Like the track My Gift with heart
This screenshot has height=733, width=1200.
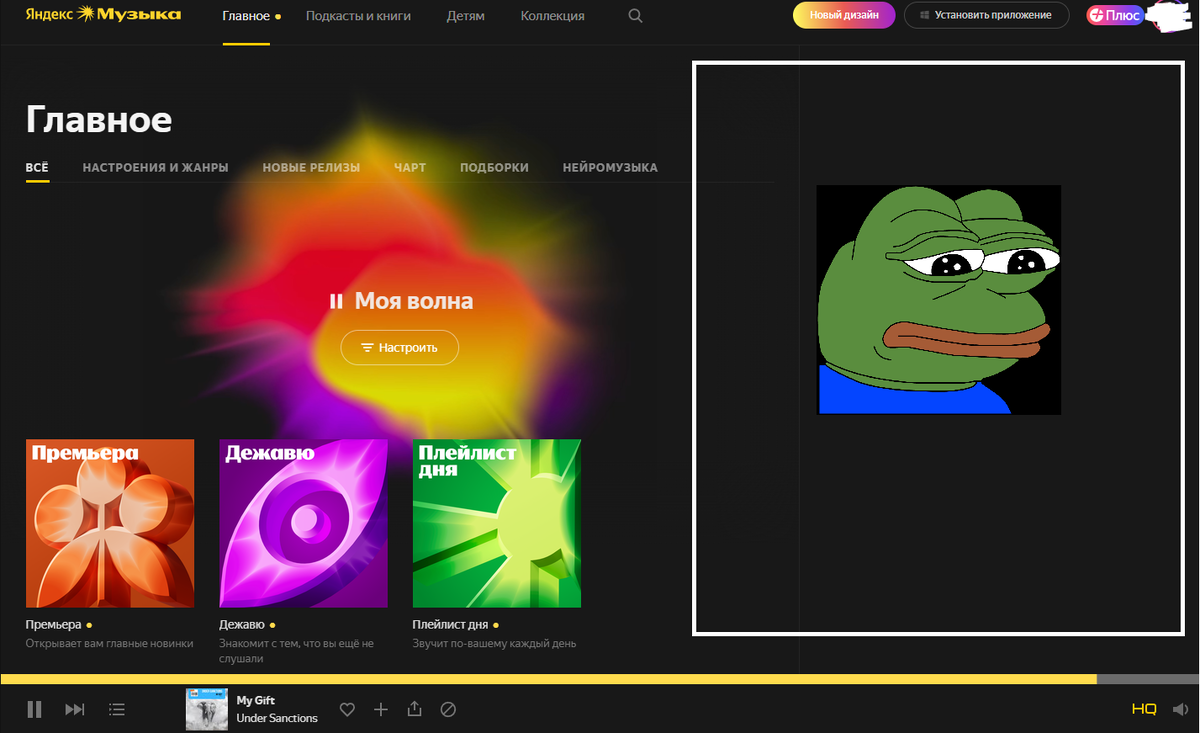347,709
